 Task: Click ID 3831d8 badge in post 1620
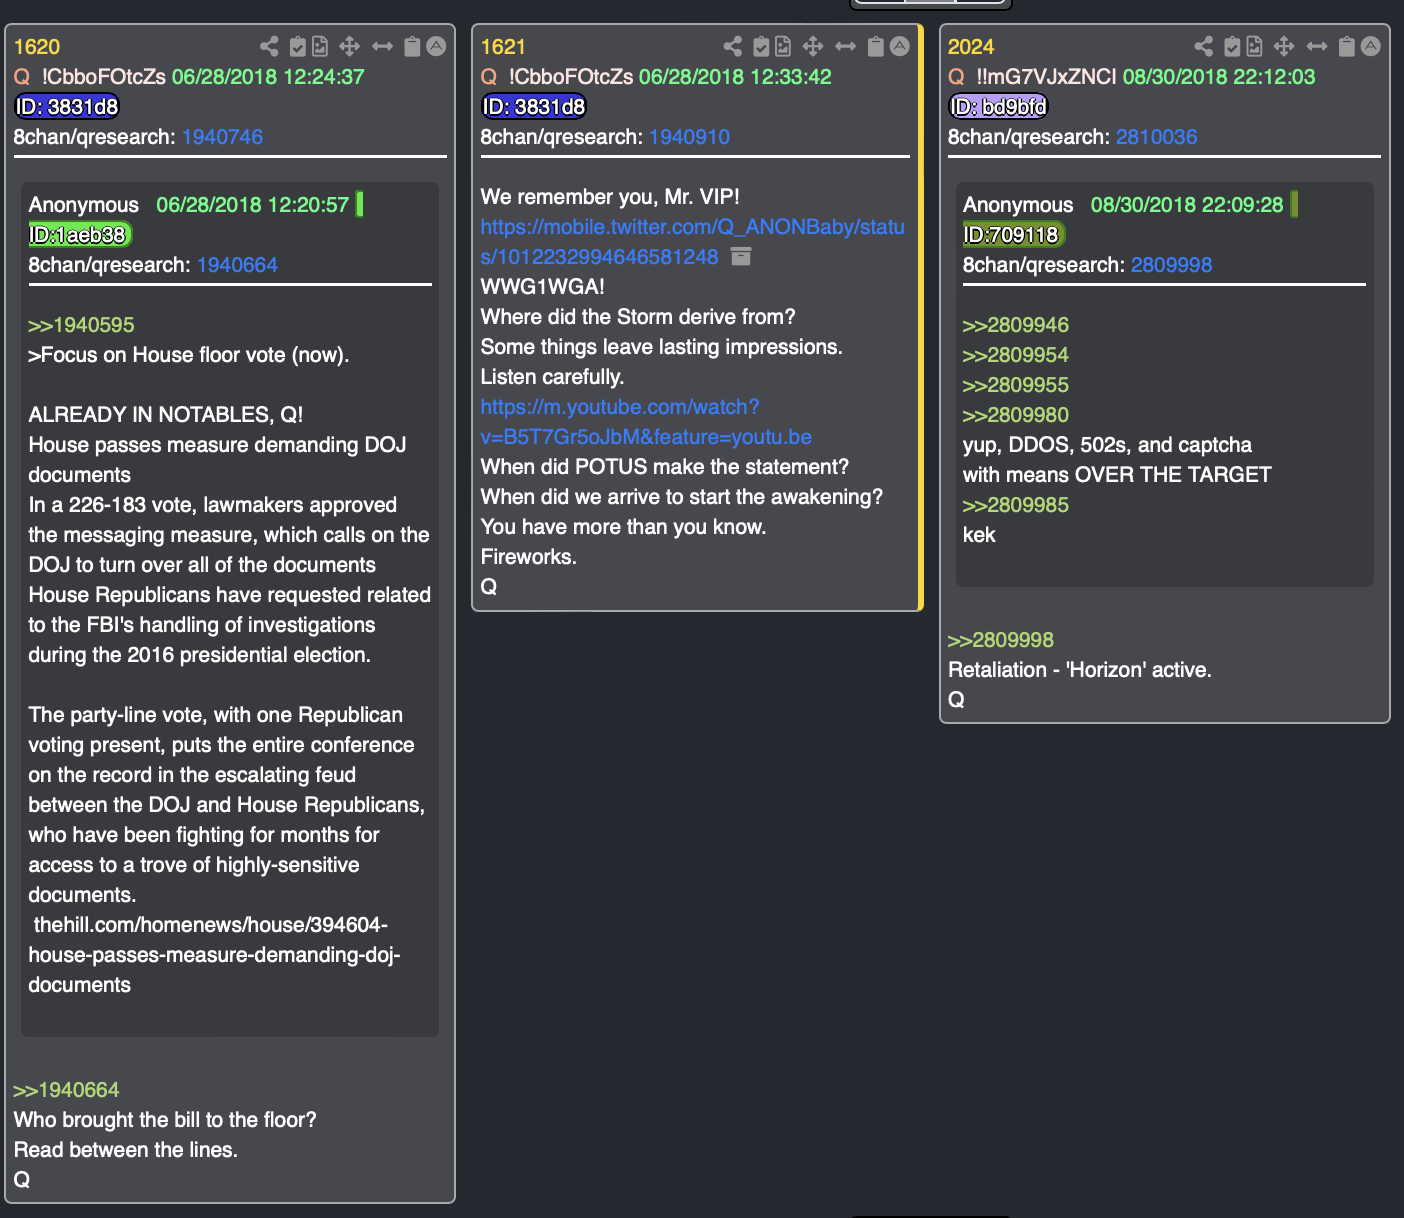(x=67, y=107)
